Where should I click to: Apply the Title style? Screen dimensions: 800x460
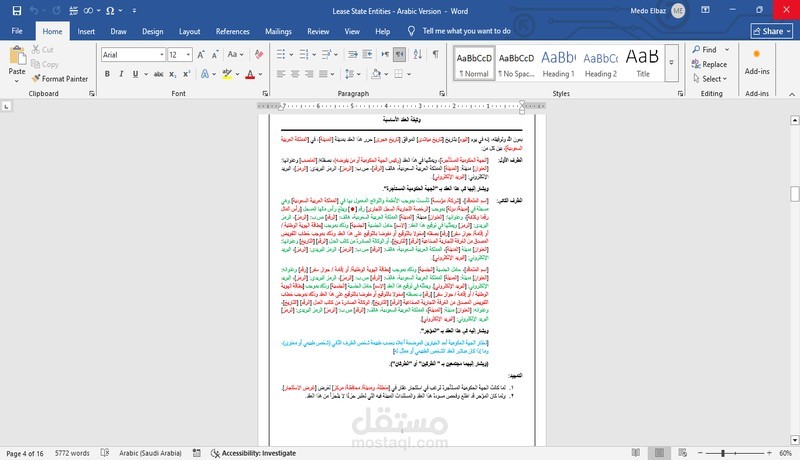(643, 63)
